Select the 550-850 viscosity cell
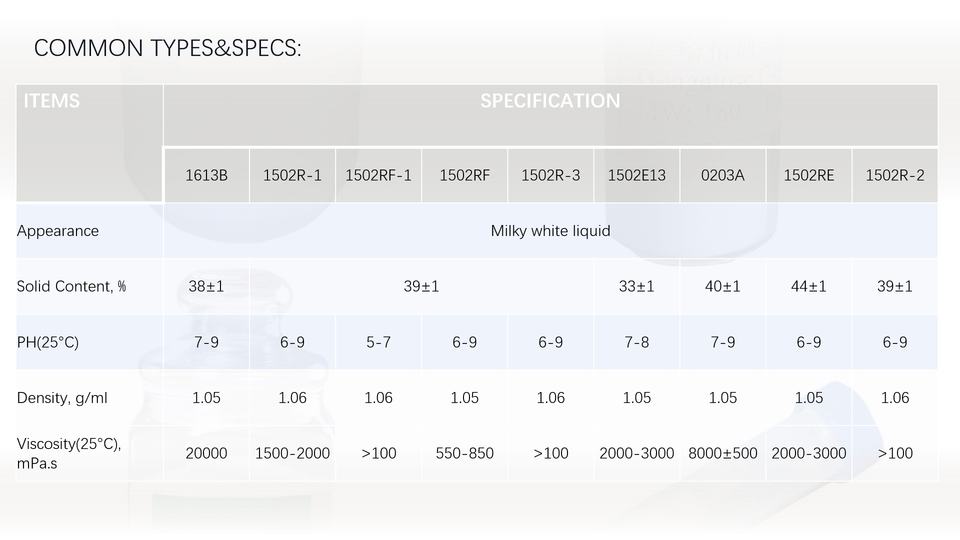The width and height of the screenshot is (960, 540). 464,454
